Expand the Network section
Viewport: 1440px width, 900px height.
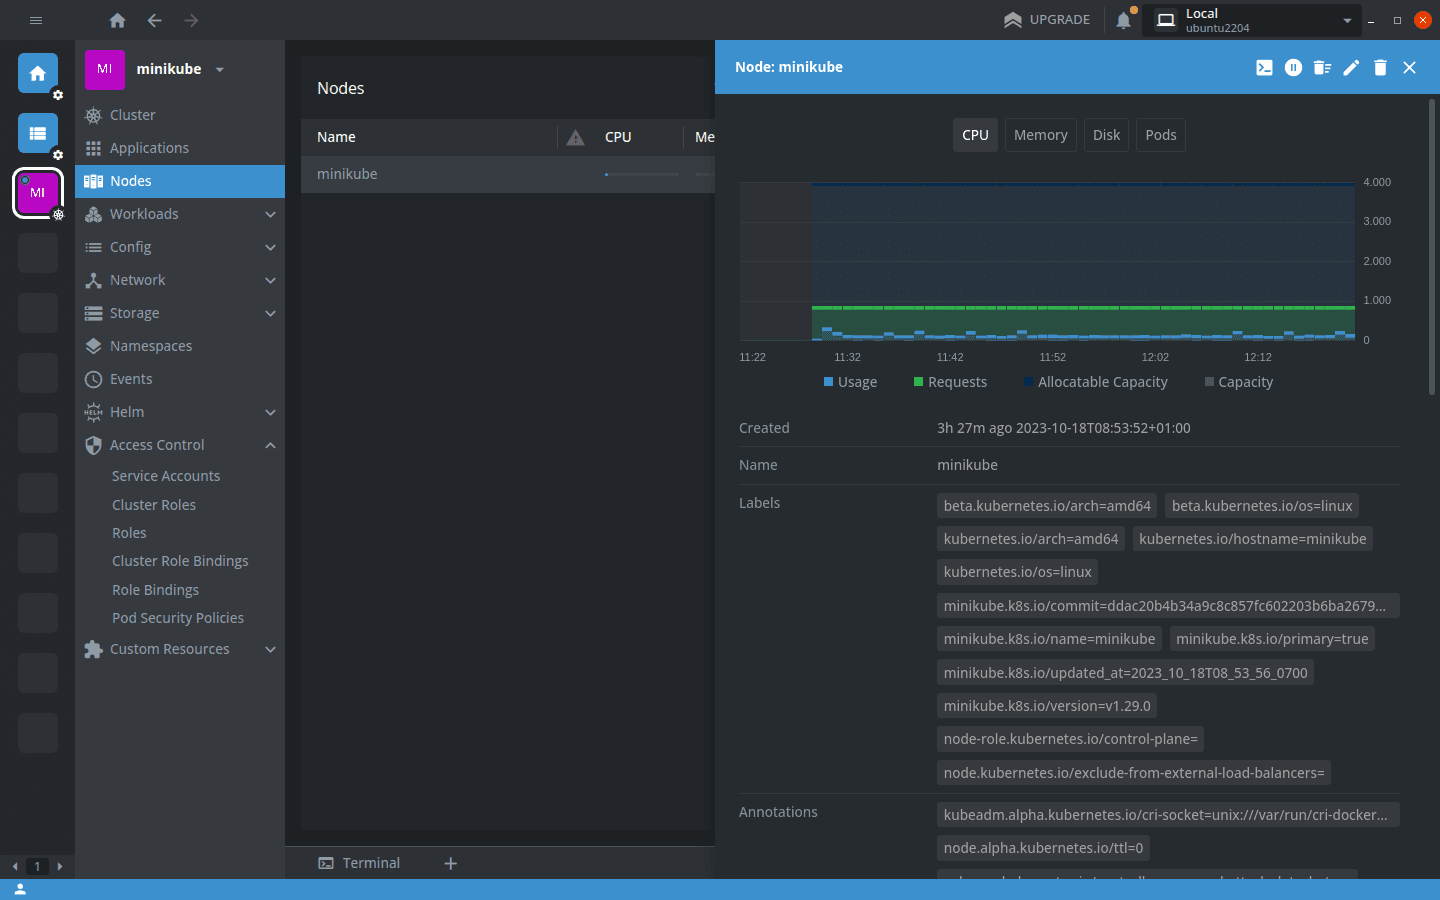tap(180, 280)
